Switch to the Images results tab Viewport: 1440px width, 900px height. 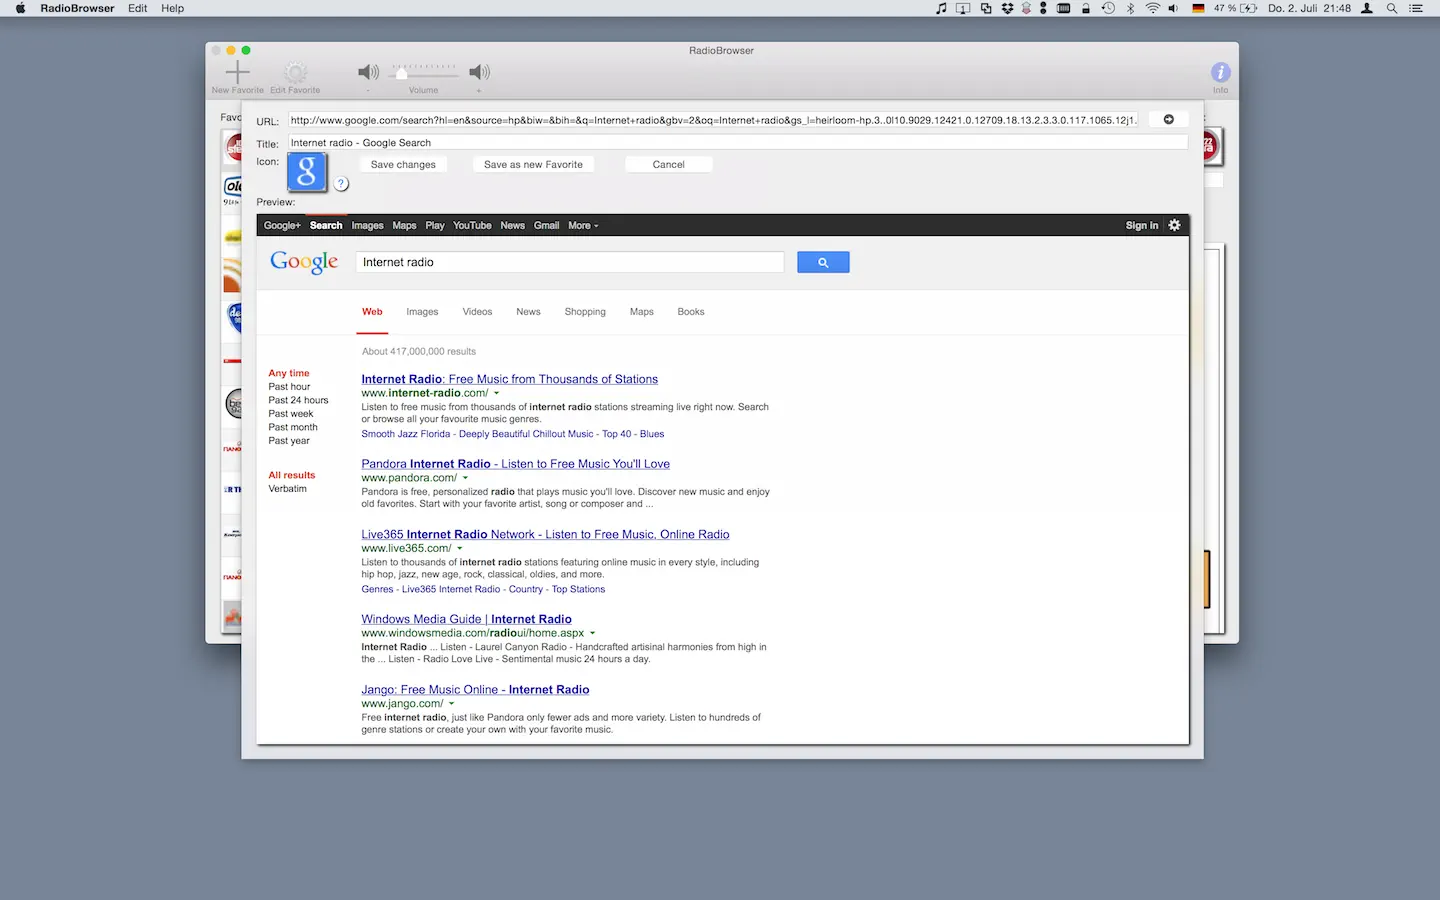tap(422, 312)
